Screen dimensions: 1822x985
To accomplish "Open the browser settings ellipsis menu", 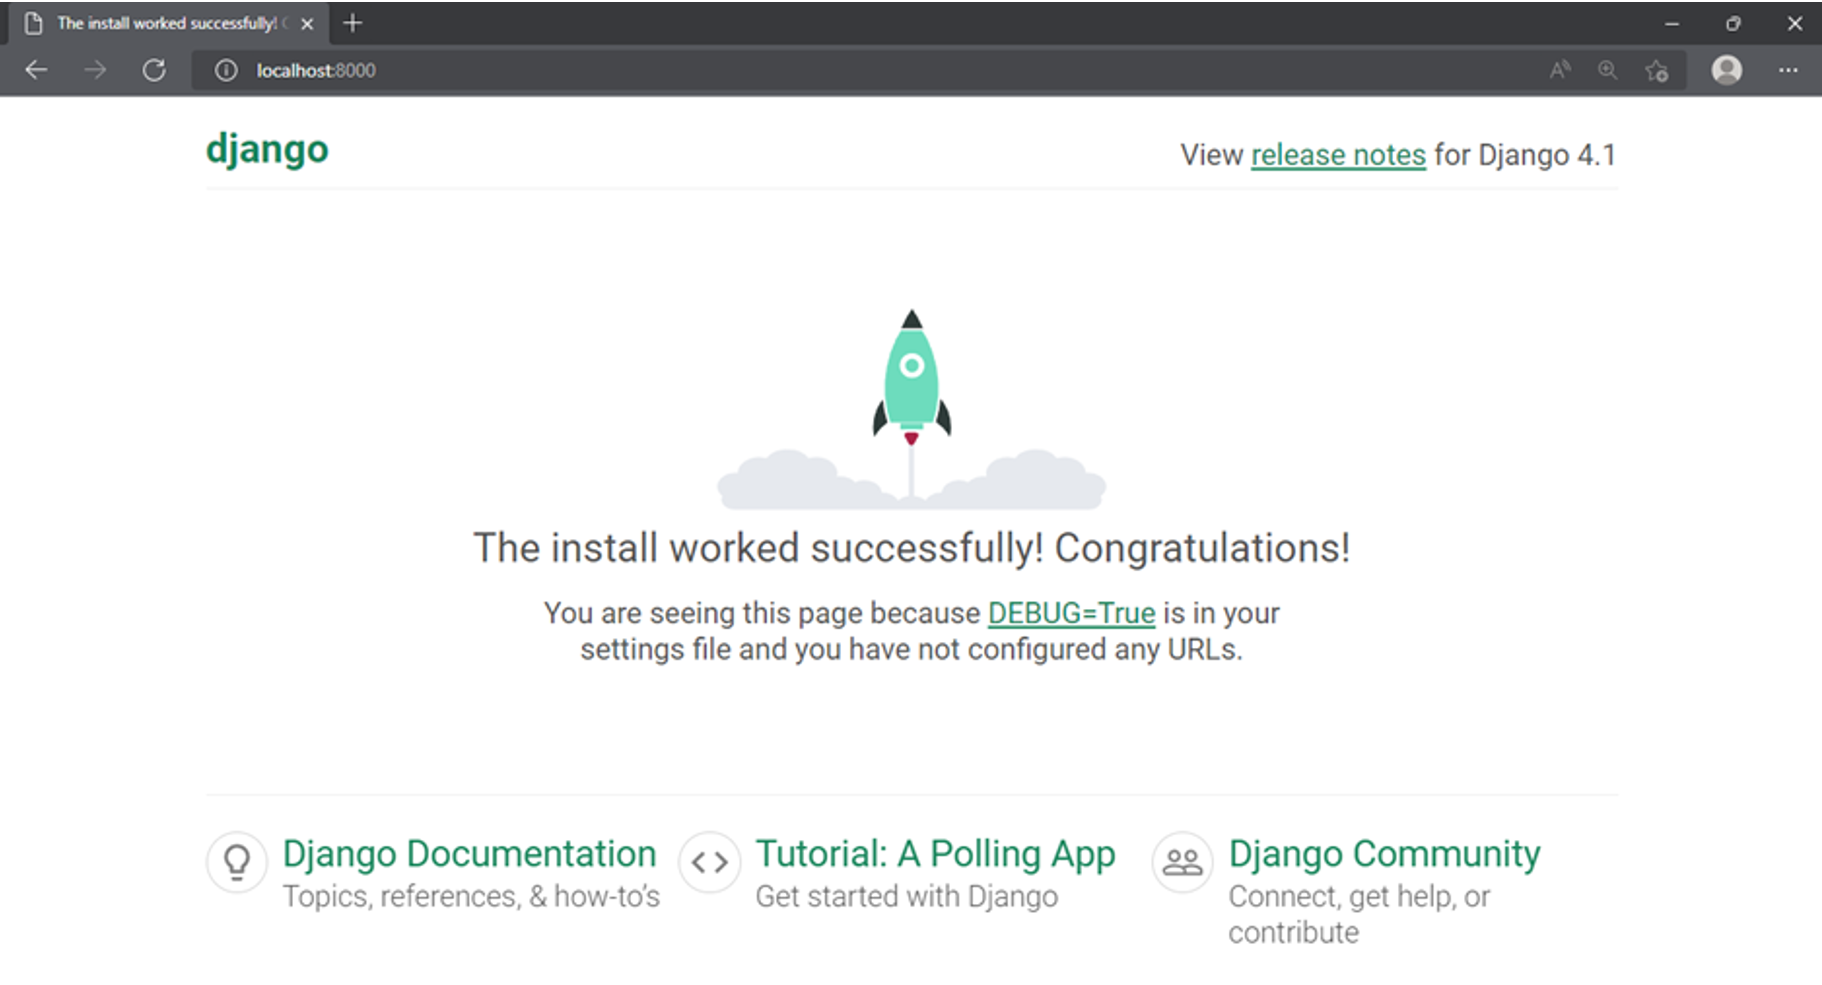I will [1788, 70].
